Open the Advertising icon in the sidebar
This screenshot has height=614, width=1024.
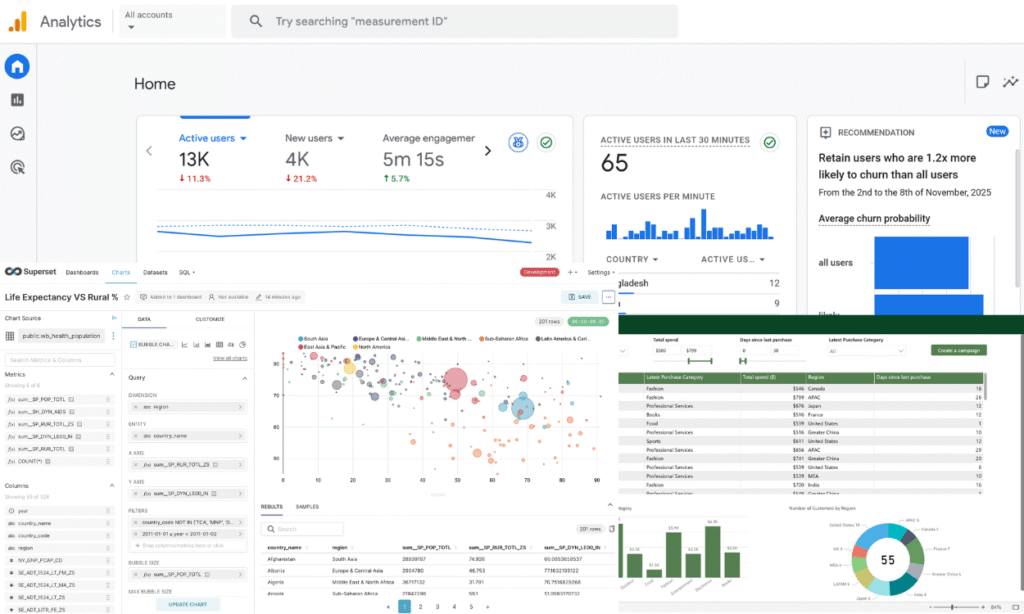[x=17, y=167]
